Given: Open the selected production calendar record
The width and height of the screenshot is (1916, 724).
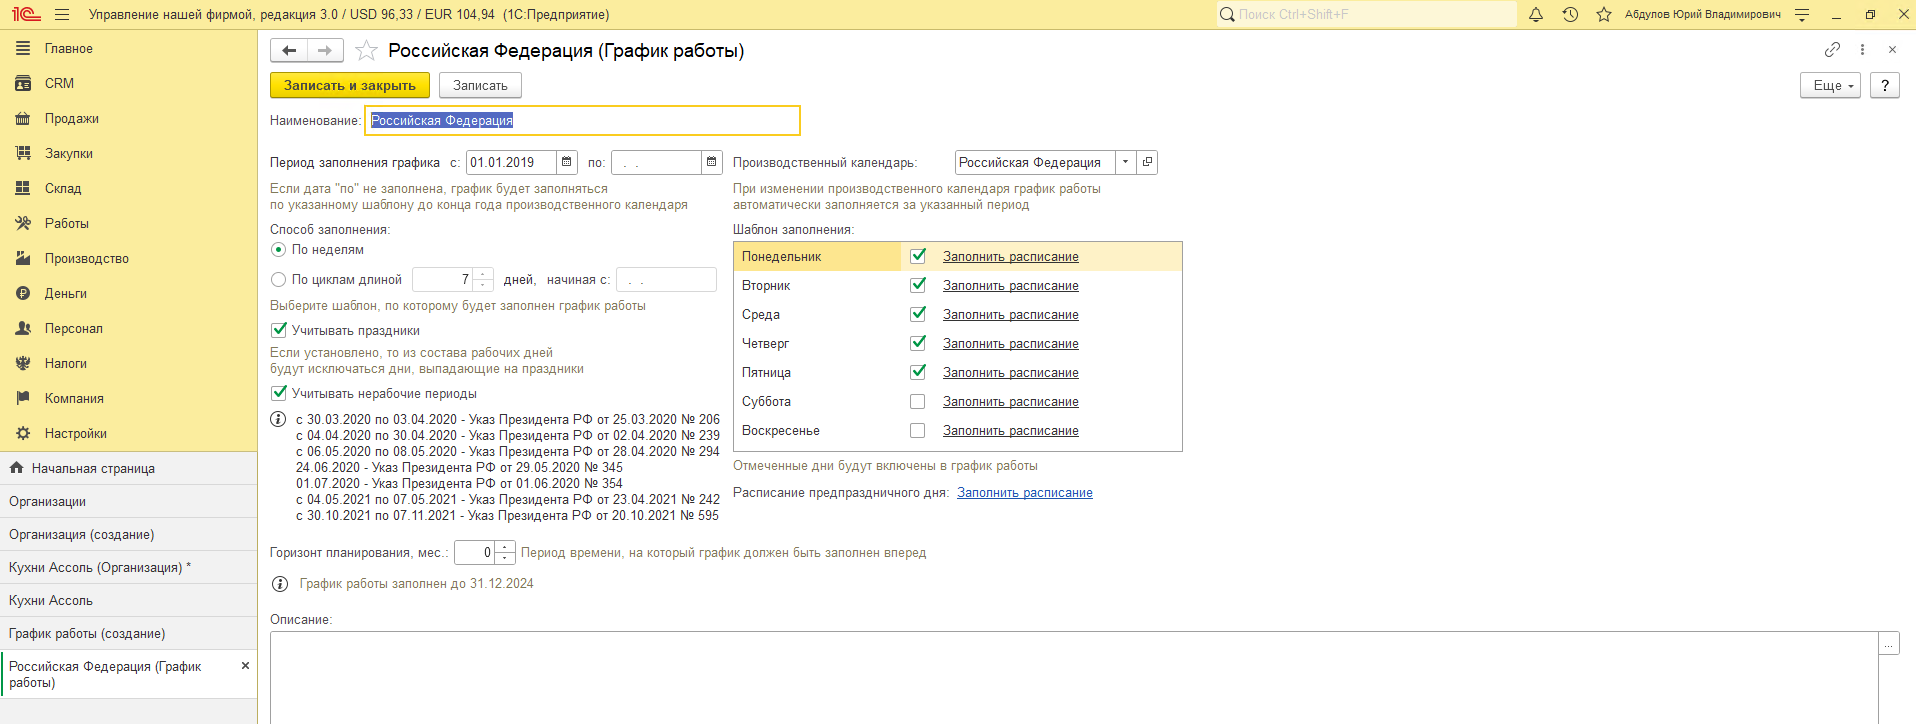Looking at the screenshot, I should (x=1147, y=162).
